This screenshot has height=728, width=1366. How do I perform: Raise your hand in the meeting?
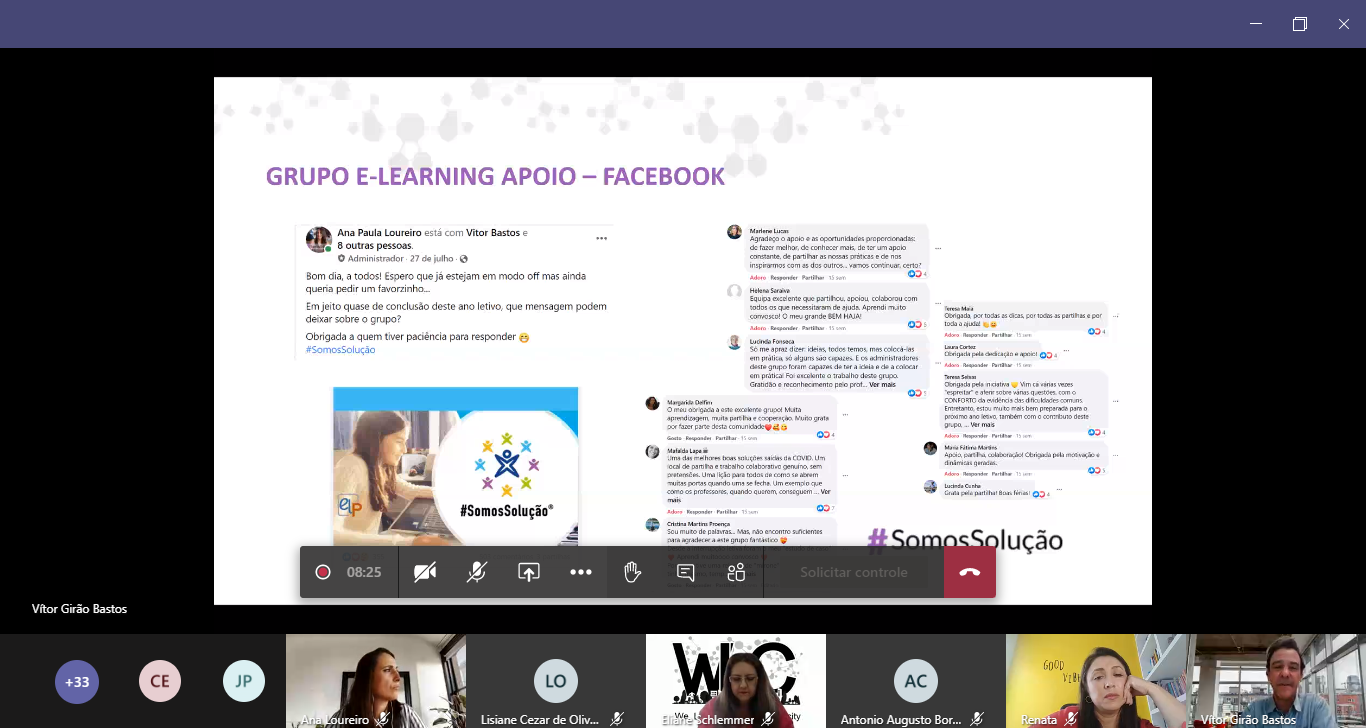(x=632, y=572)
